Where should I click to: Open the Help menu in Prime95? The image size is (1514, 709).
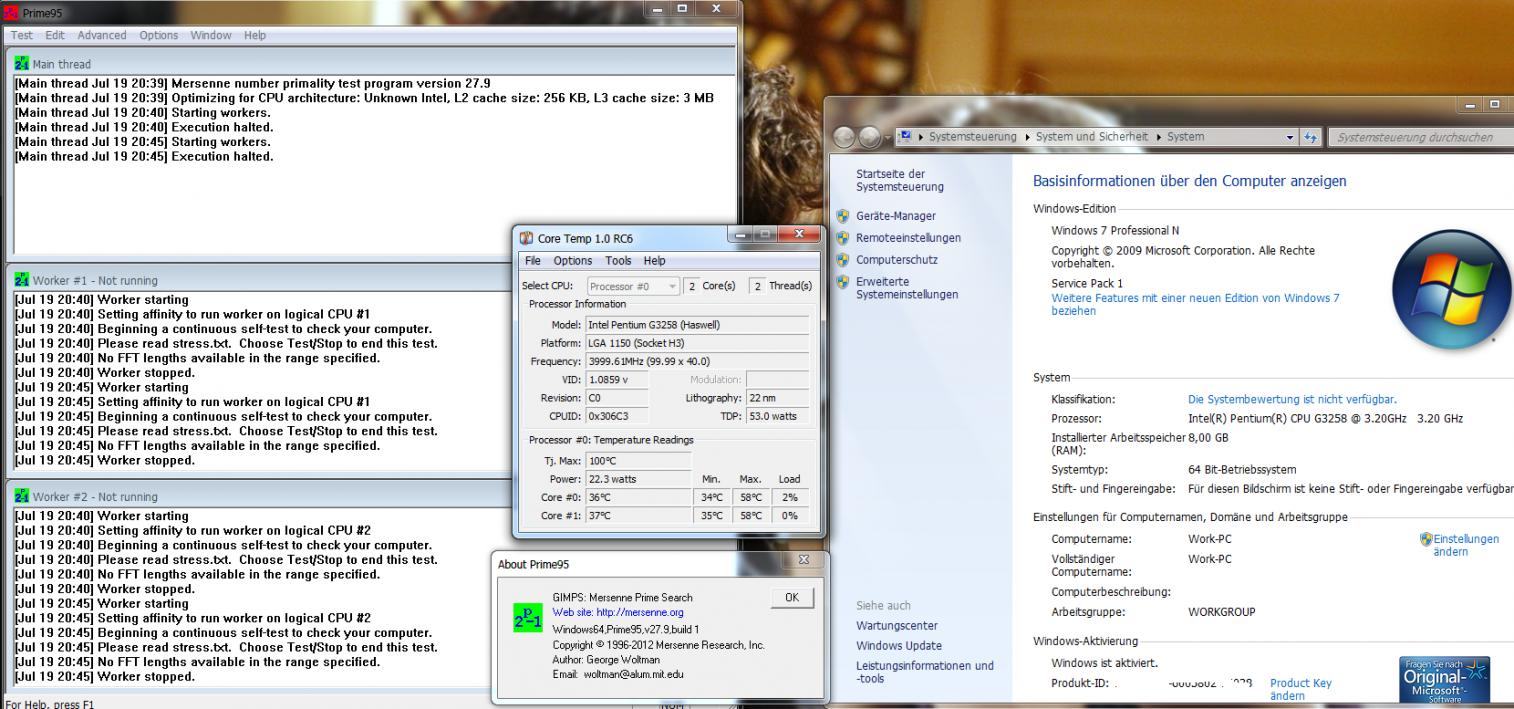255,35
